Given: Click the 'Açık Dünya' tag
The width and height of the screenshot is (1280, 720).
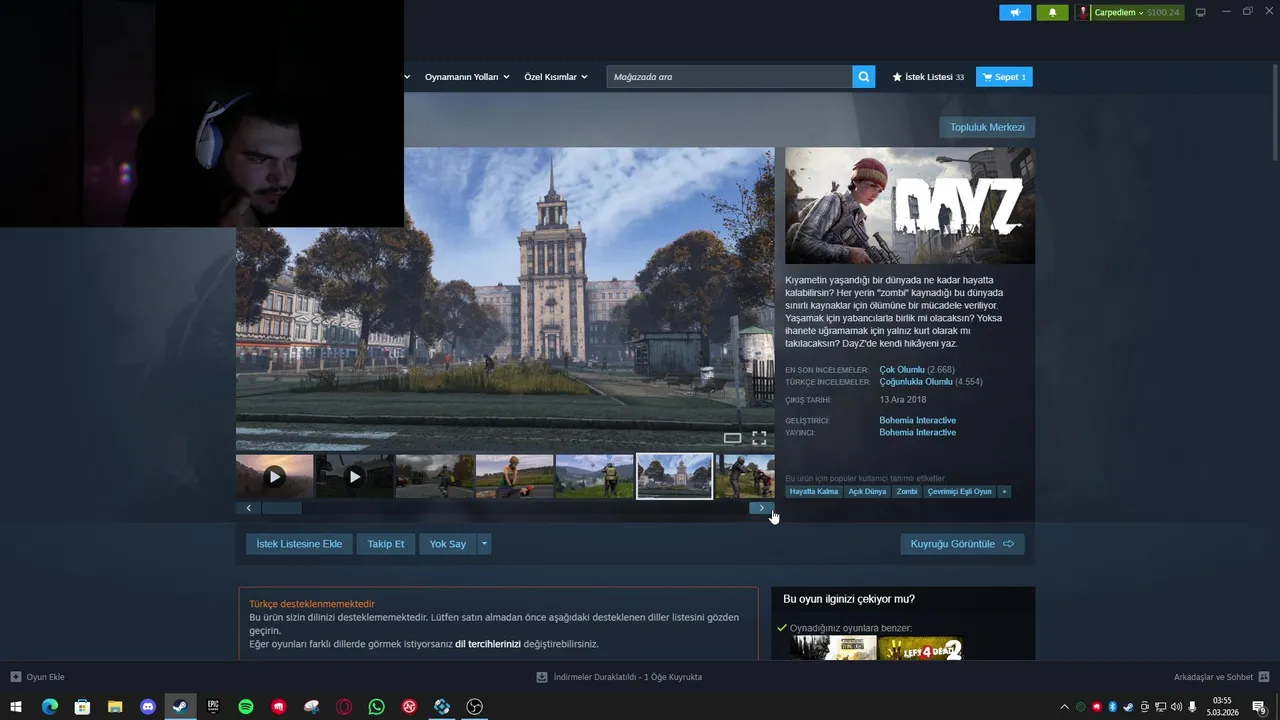Looking at the screenshot, I should coord(867,492).
